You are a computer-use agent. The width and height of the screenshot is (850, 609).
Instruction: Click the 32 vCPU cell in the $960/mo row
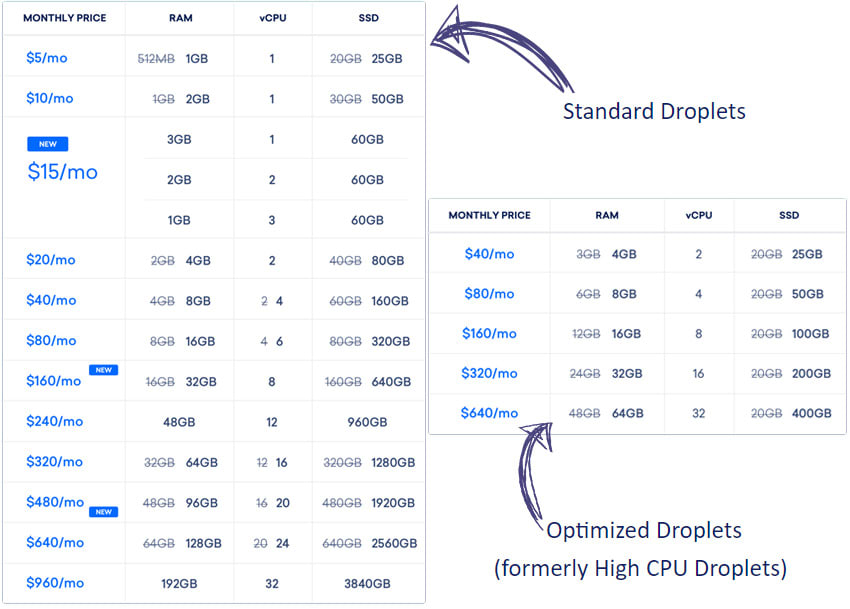click(x=272, y=584)
